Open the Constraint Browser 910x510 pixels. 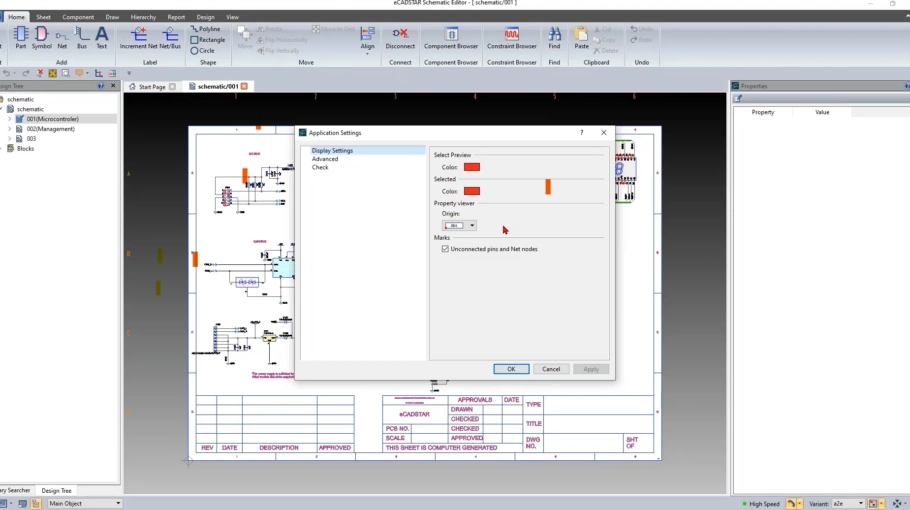512,37
